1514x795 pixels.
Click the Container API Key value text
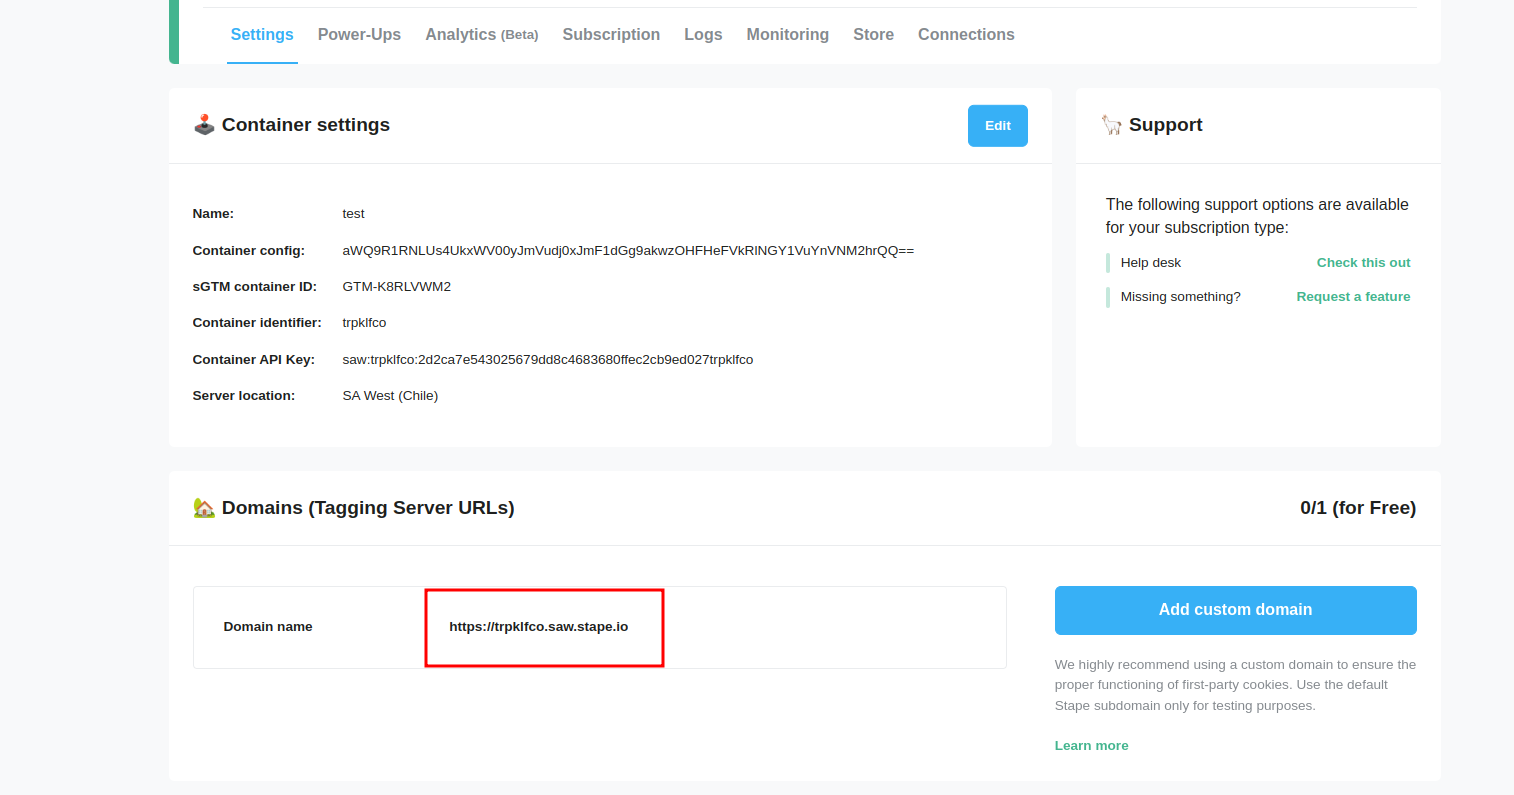[x=548, y=359]
